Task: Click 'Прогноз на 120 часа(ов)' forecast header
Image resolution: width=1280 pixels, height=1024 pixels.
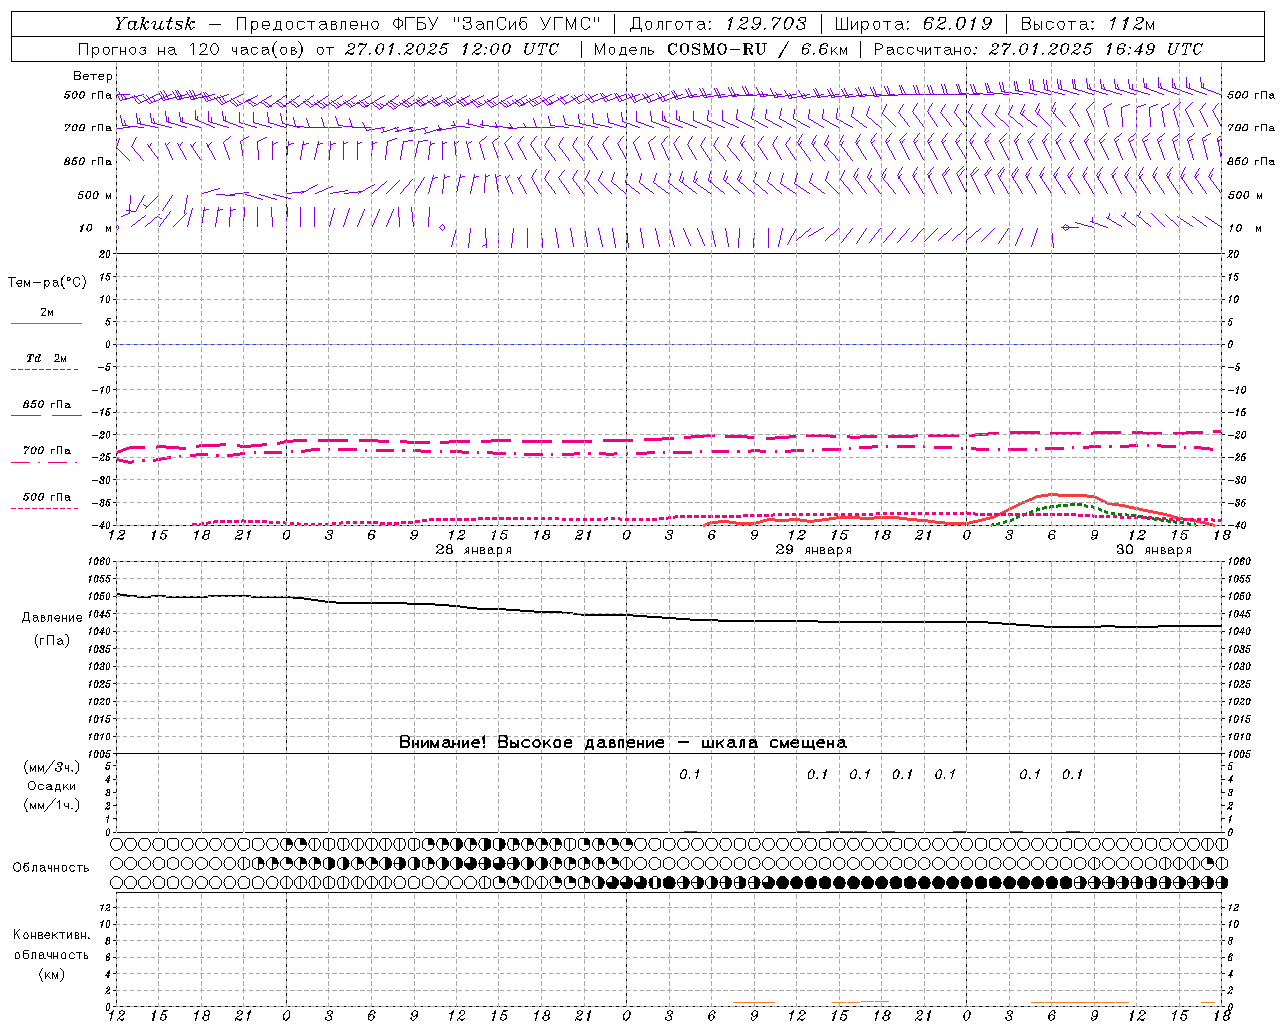Action: point(191,49)
